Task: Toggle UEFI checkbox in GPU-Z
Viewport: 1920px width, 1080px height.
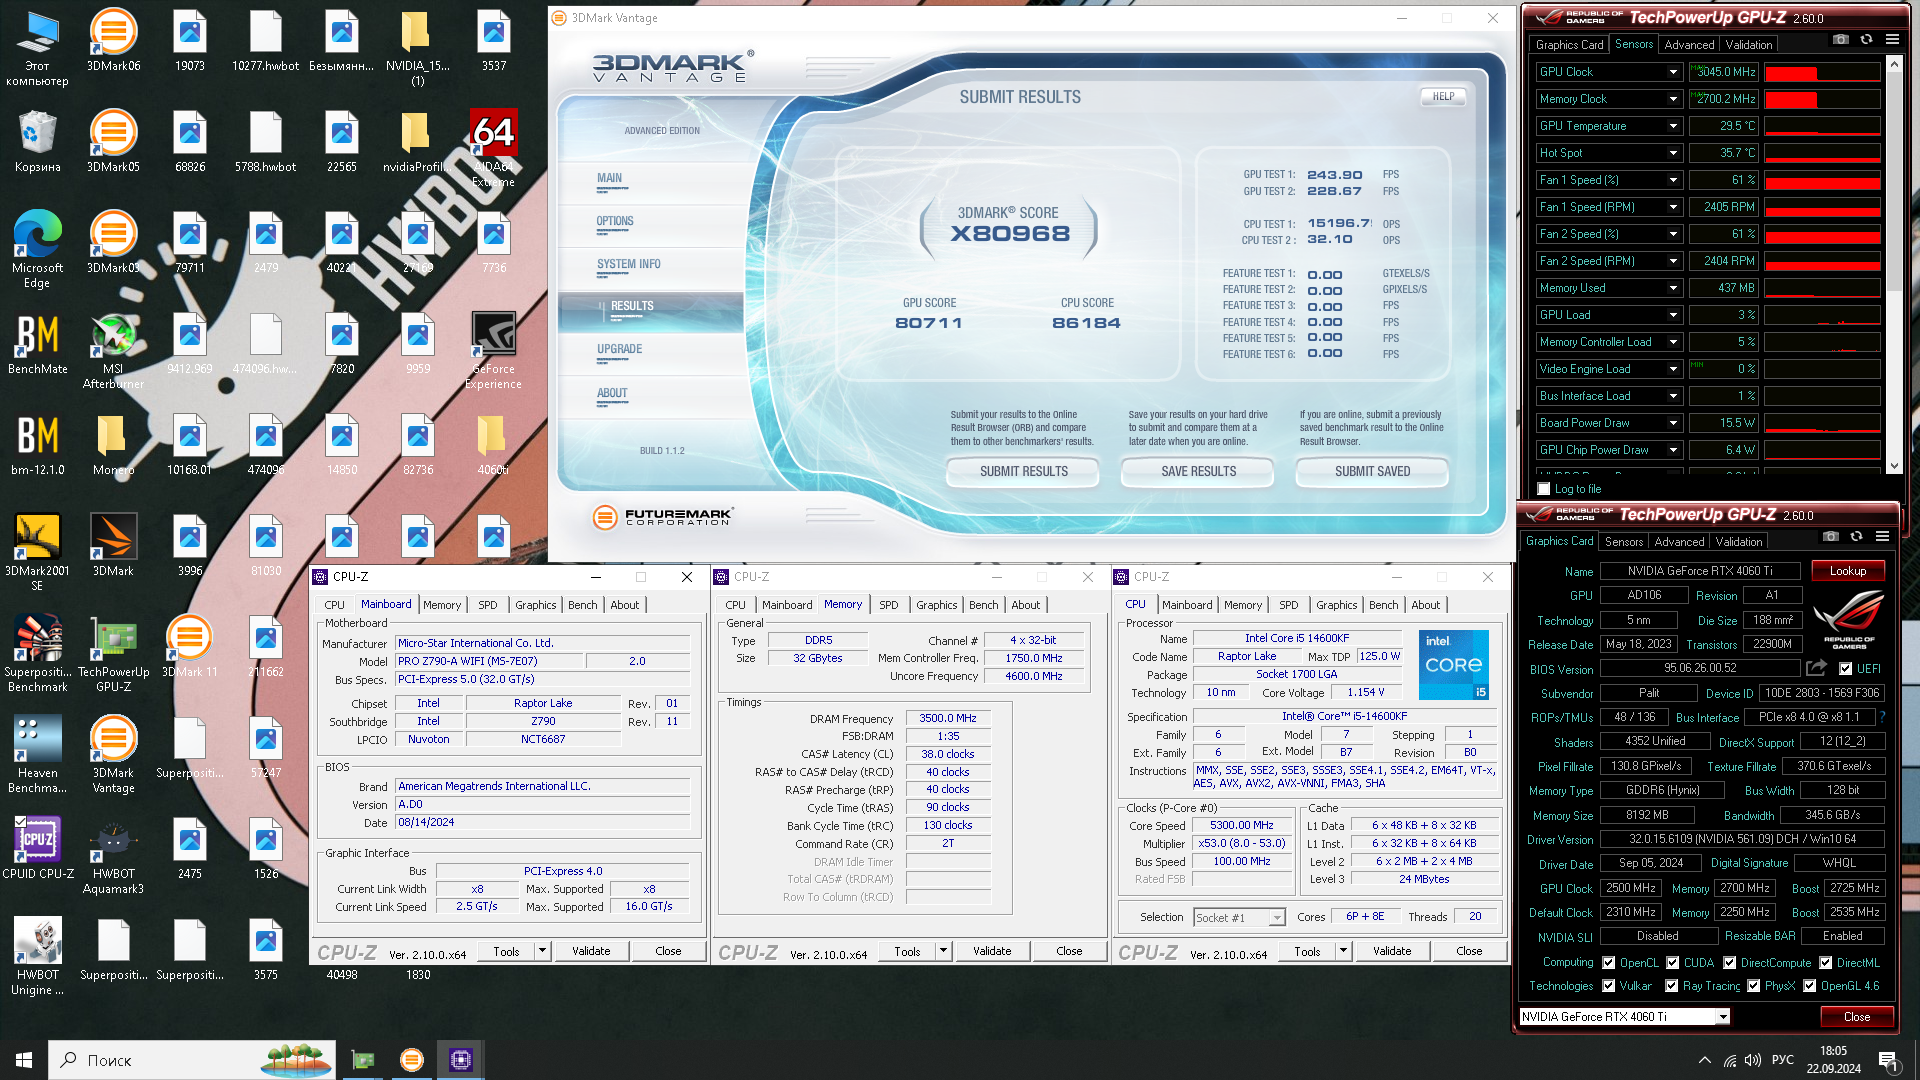Action: tap(1846, 669)
